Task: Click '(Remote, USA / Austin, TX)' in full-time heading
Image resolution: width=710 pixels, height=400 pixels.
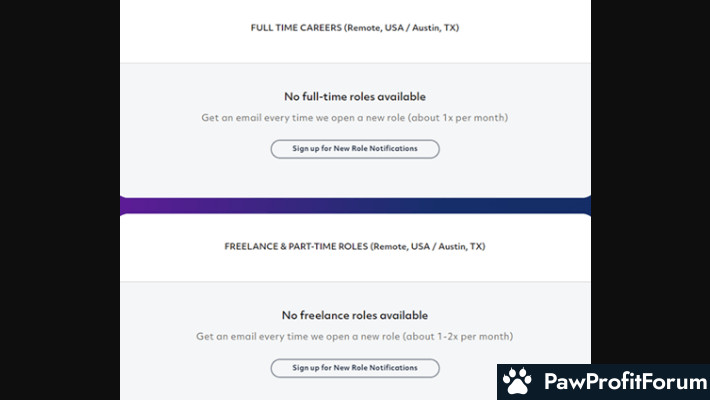Action: coord(402,28)
